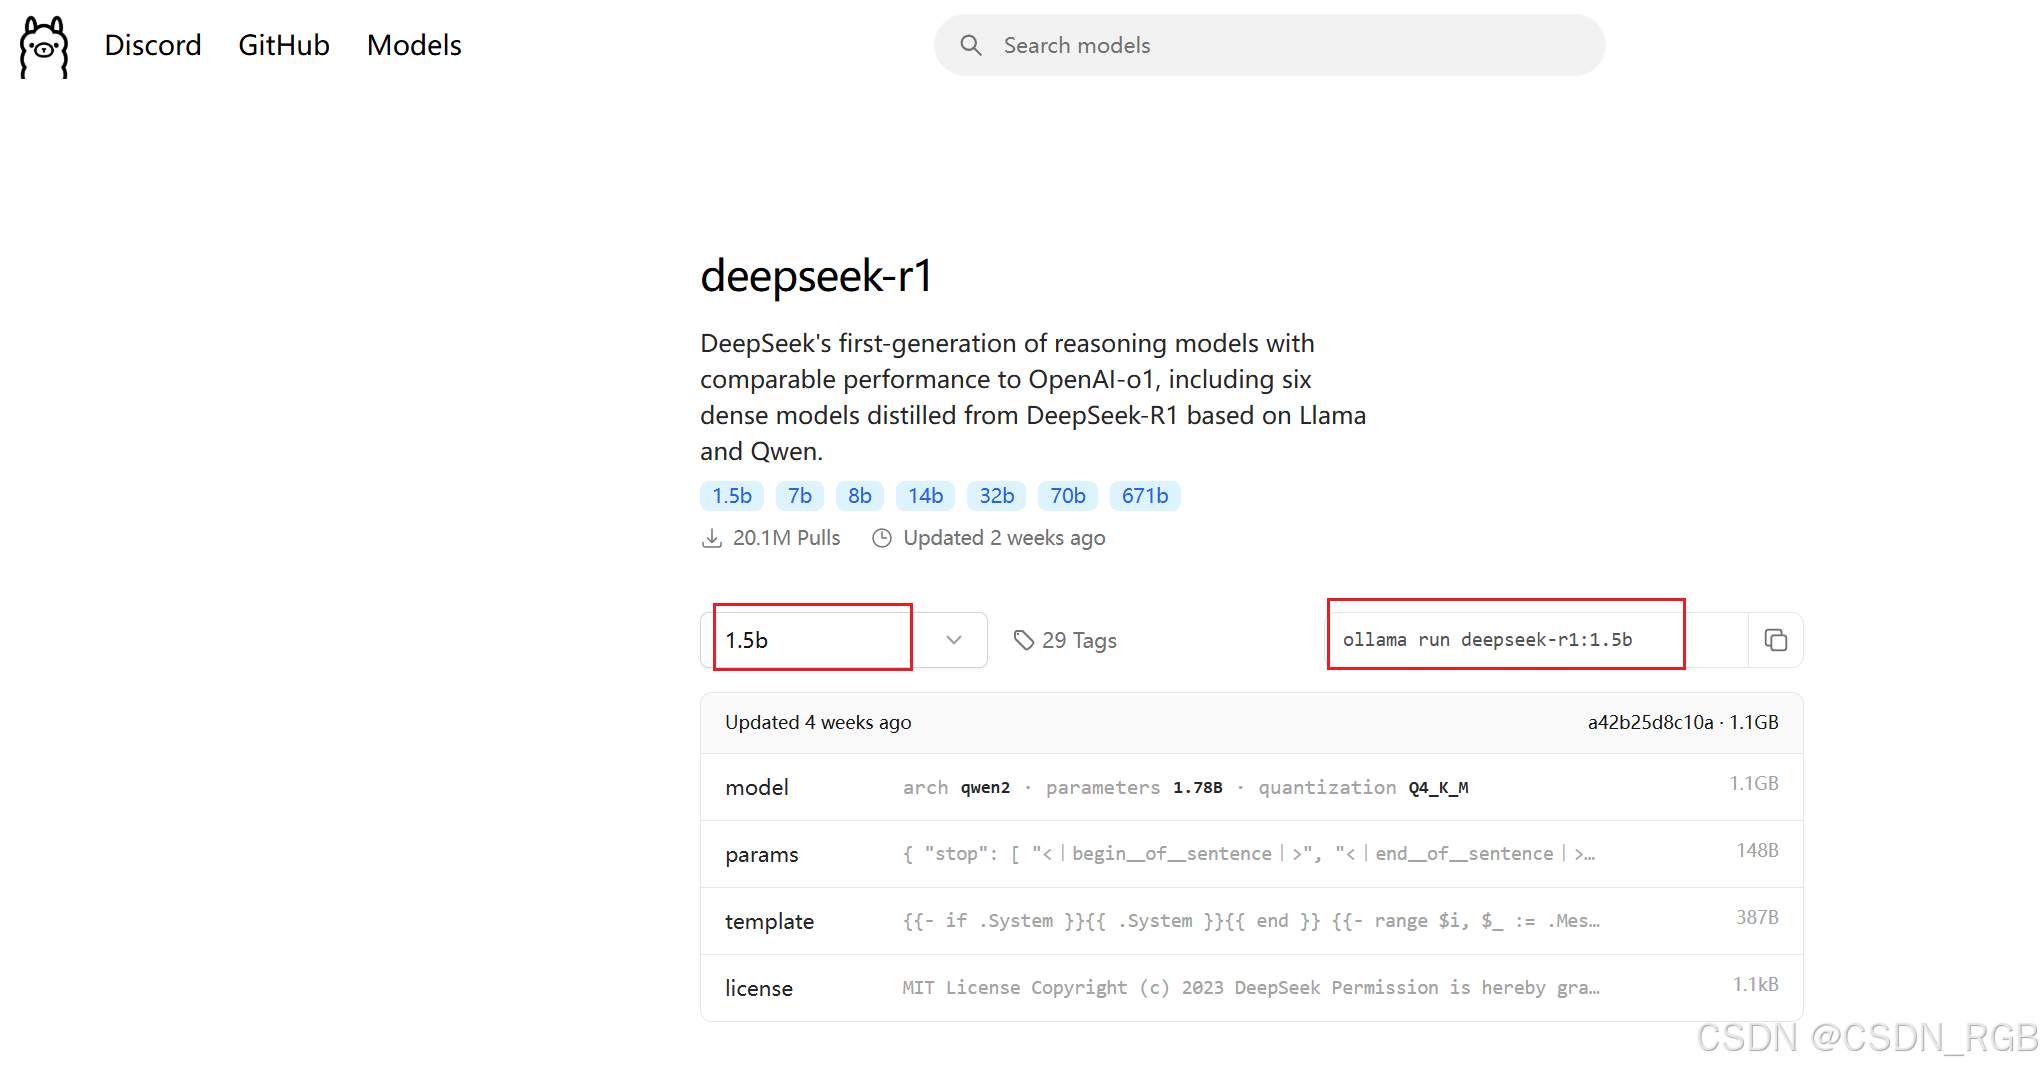Click the Ollama llama logo

[x=44, y=46]
